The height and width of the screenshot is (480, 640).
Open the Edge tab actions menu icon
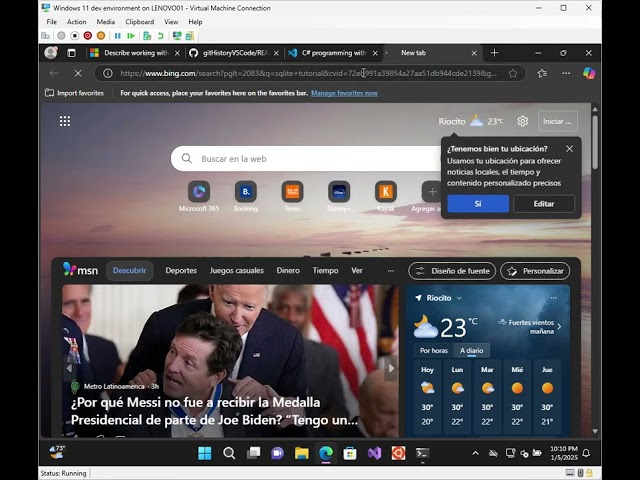point(71,53)
